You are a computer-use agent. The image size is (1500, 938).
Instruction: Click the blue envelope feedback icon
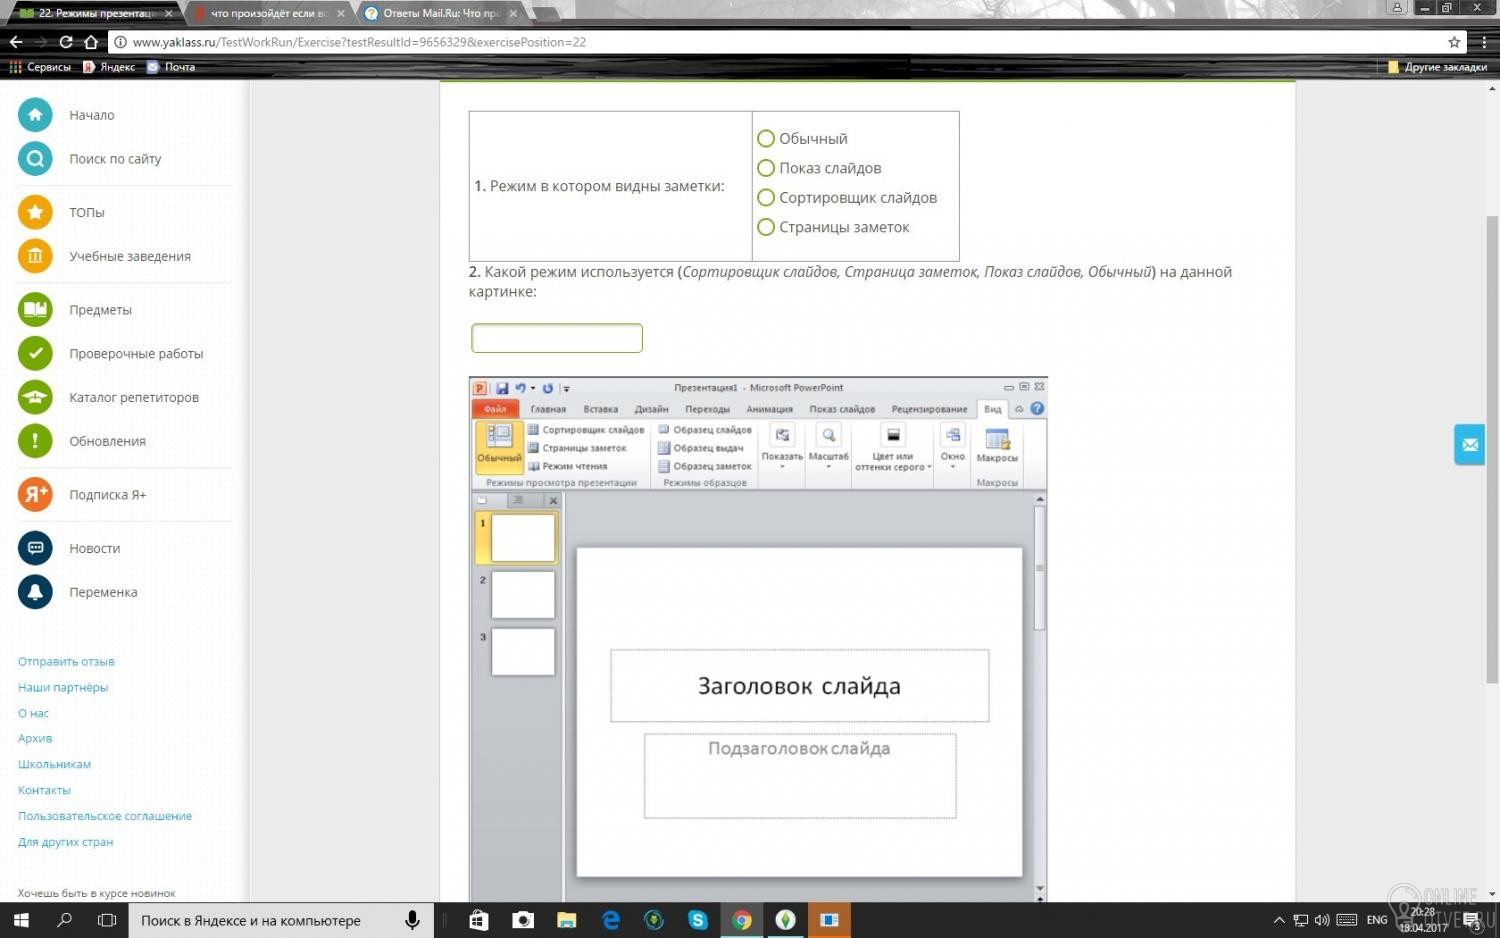[x=1469, y=445]
